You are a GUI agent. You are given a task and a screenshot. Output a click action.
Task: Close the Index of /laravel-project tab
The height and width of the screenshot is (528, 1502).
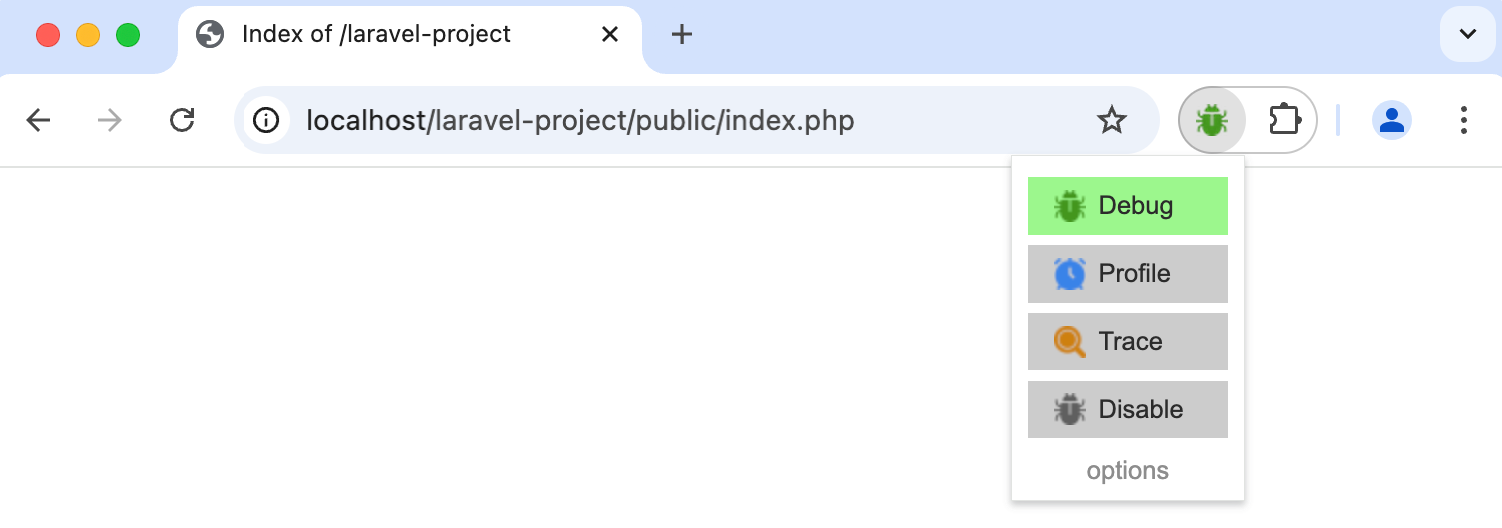pos(610,35)
